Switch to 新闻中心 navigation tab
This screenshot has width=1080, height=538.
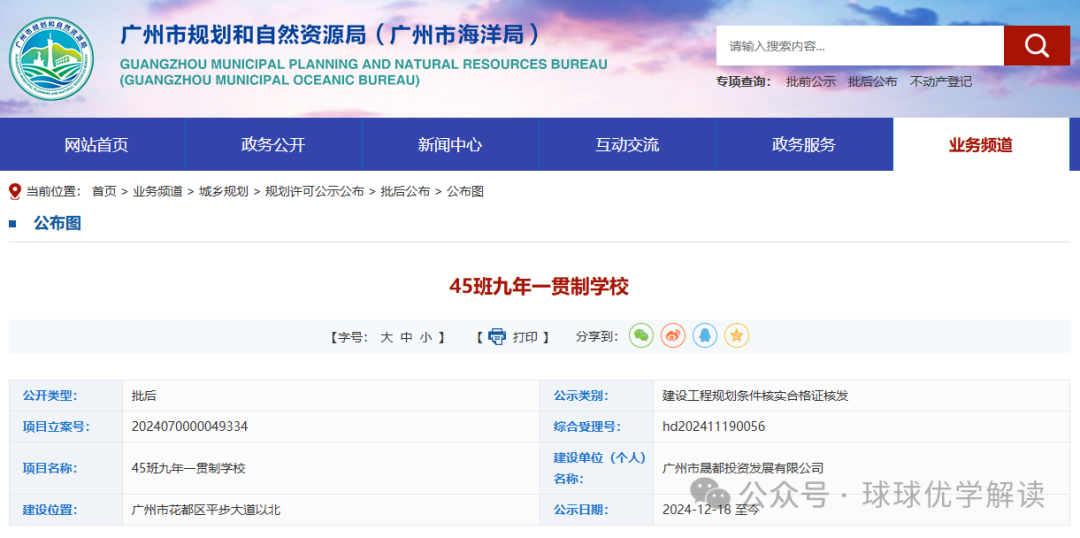[450, 145]
